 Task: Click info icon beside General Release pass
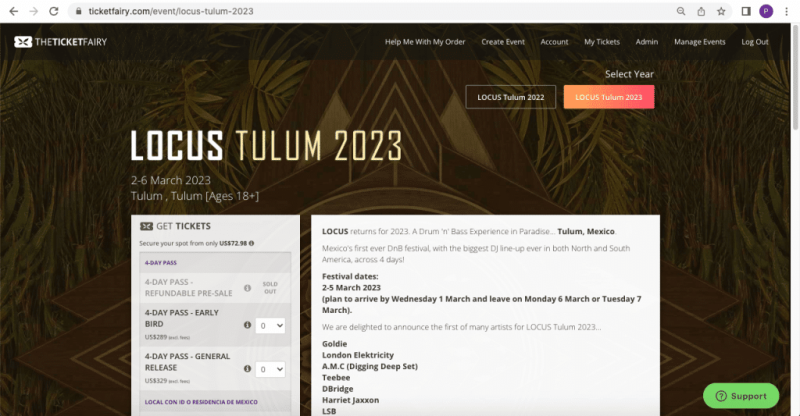(247, 369)
